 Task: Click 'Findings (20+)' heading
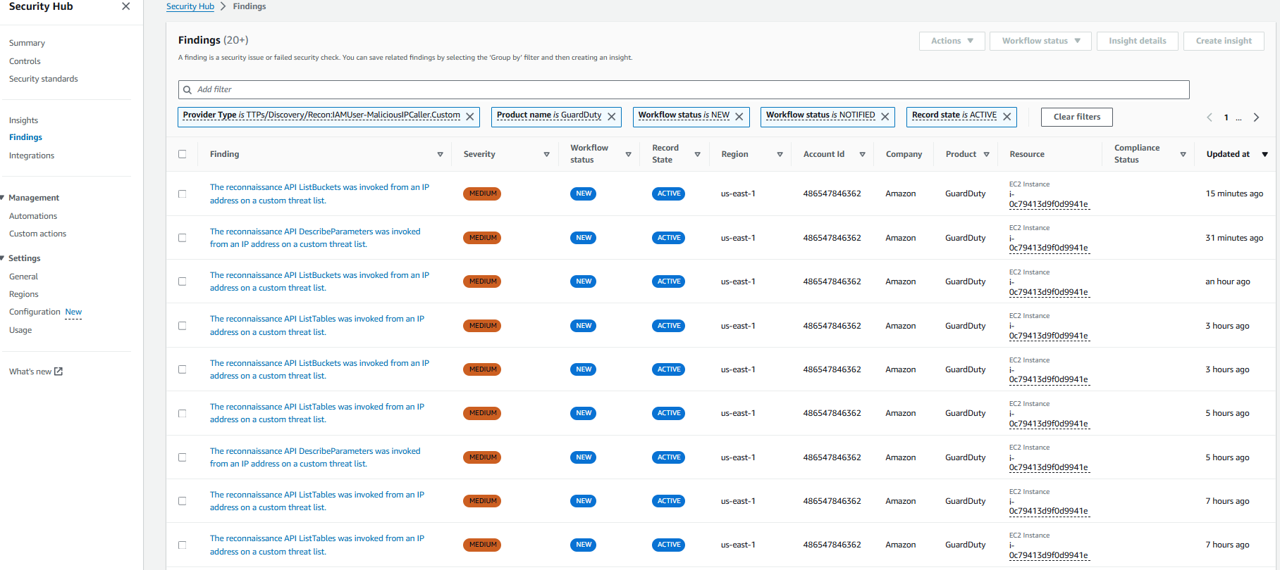213,40
